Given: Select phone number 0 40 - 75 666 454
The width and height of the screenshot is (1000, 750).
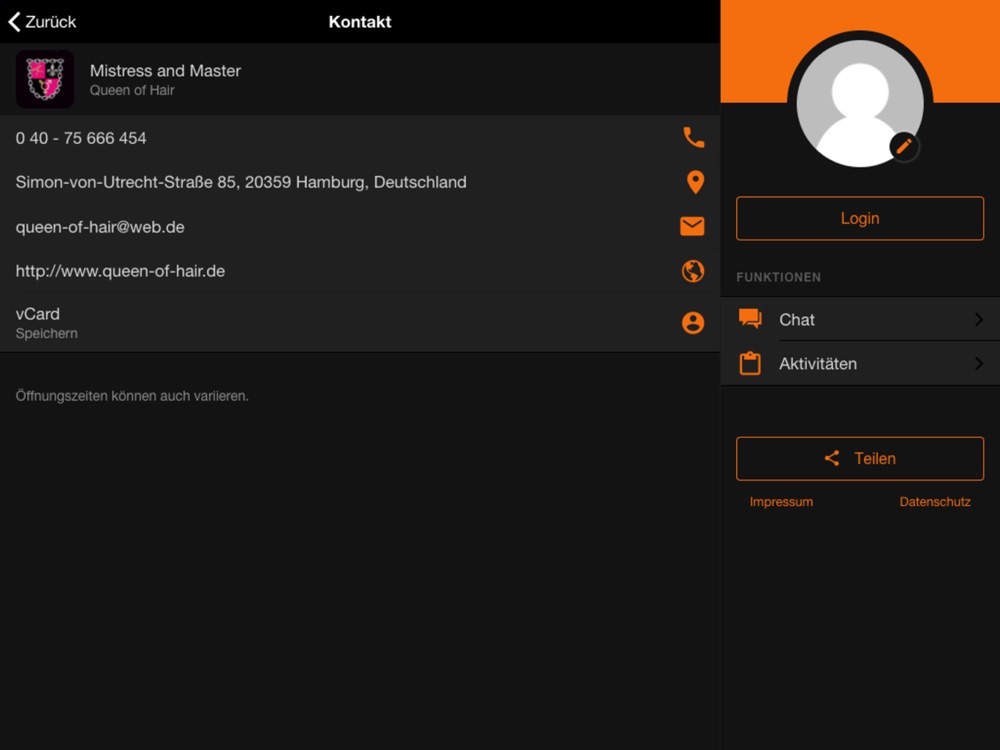Looking at the screenshot, I should [x=360, y=138].
